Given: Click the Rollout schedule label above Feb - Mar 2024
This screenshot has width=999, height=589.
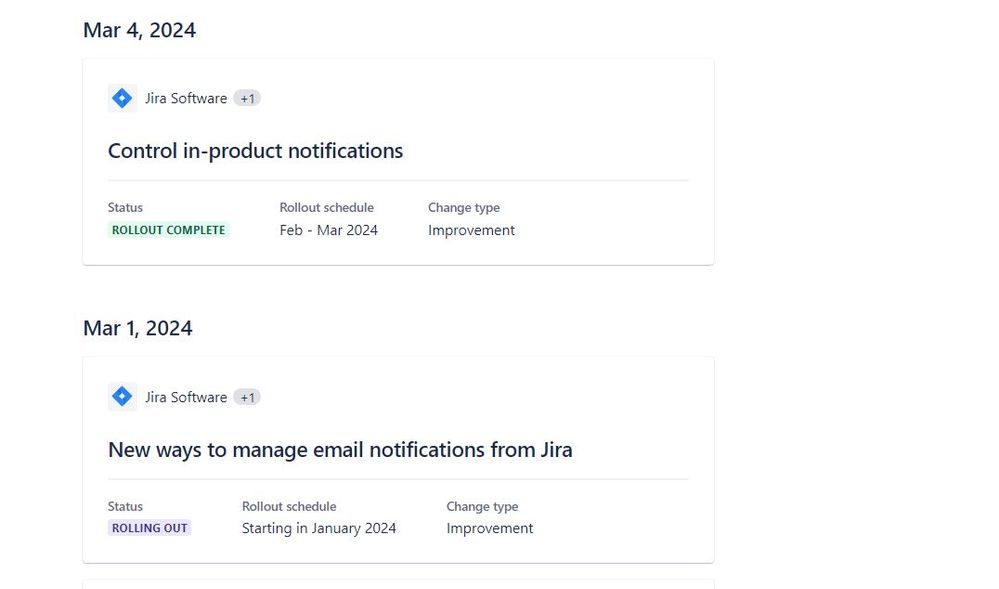Looking at the screenshot, I should point(326,208).
